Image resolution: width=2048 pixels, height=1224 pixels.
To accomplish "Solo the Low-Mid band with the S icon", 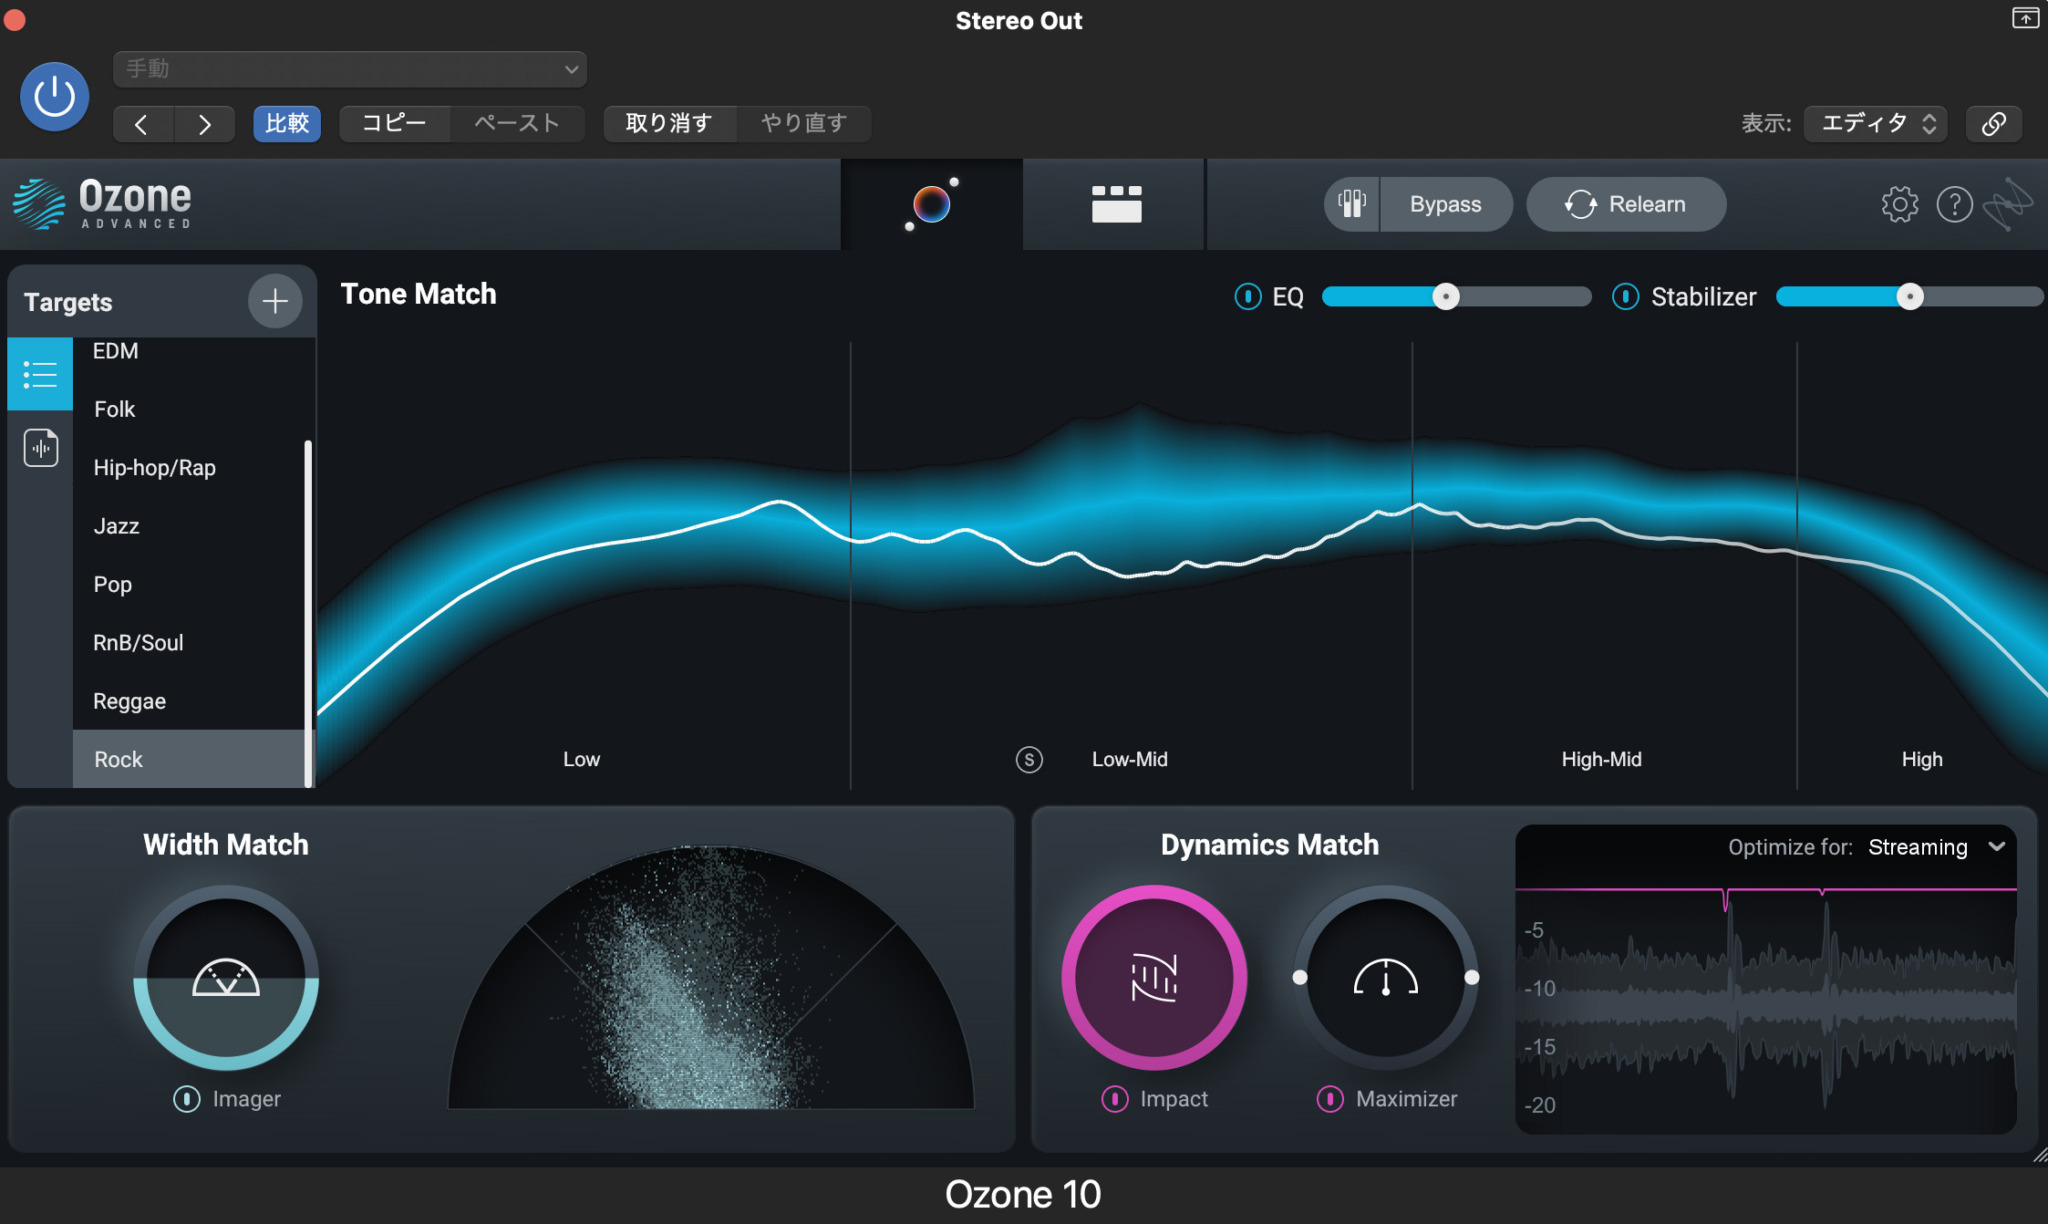I will click(1029, 759).
